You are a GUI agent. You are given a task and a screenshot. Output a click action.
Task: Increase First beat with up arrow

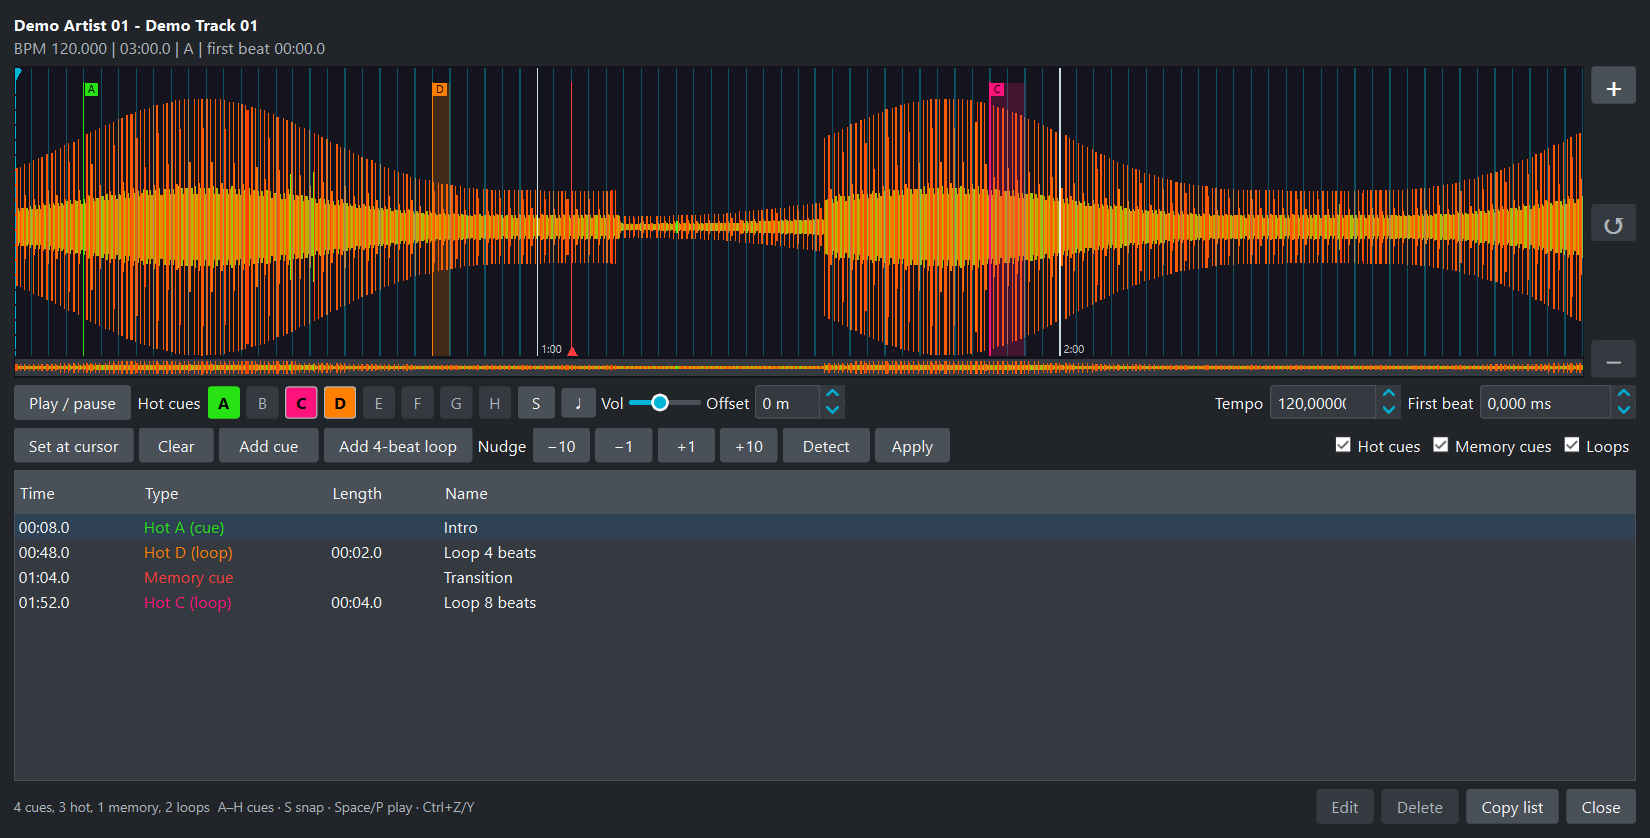coord(1624,394)
